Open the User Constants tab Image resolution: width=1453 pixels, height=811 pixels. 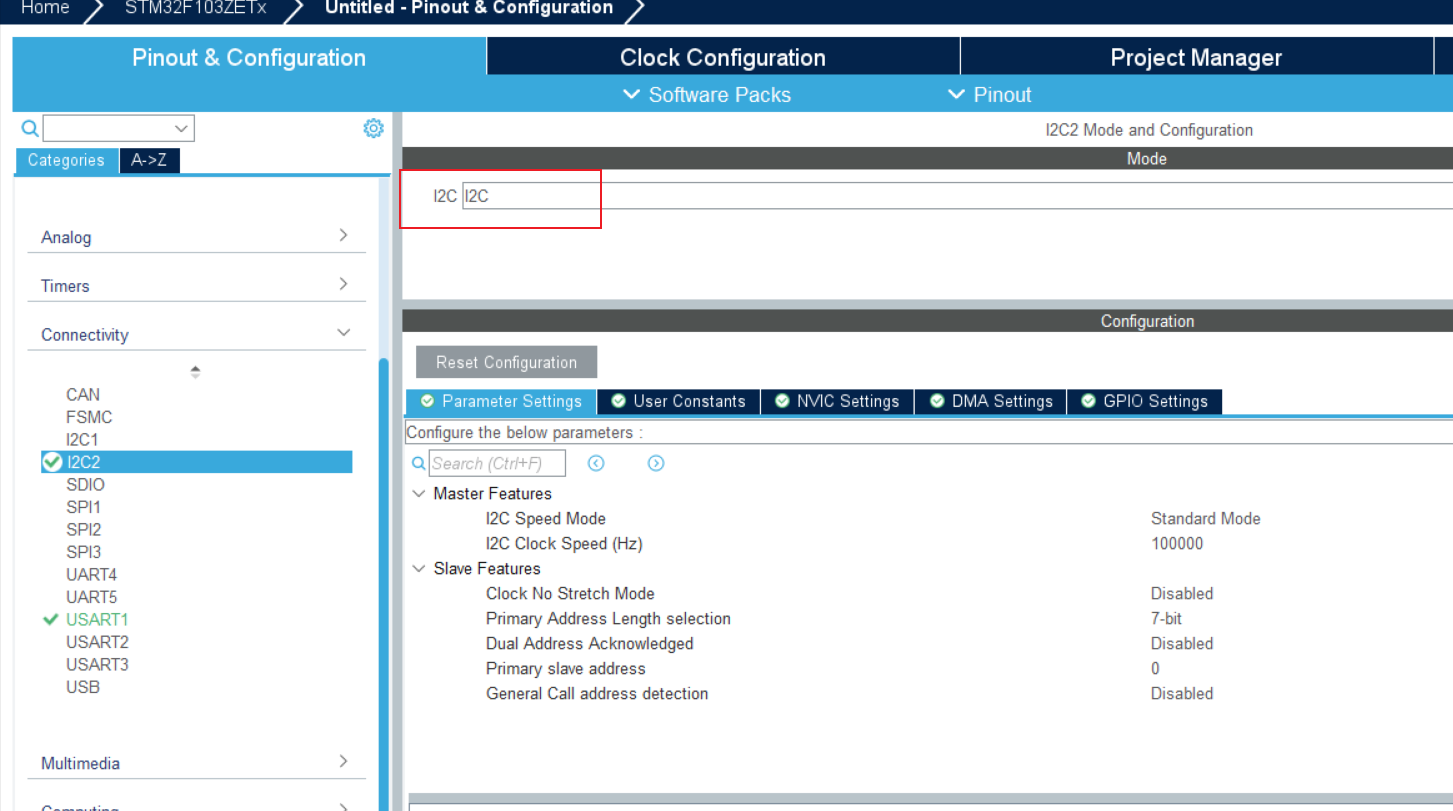(678, 401)
